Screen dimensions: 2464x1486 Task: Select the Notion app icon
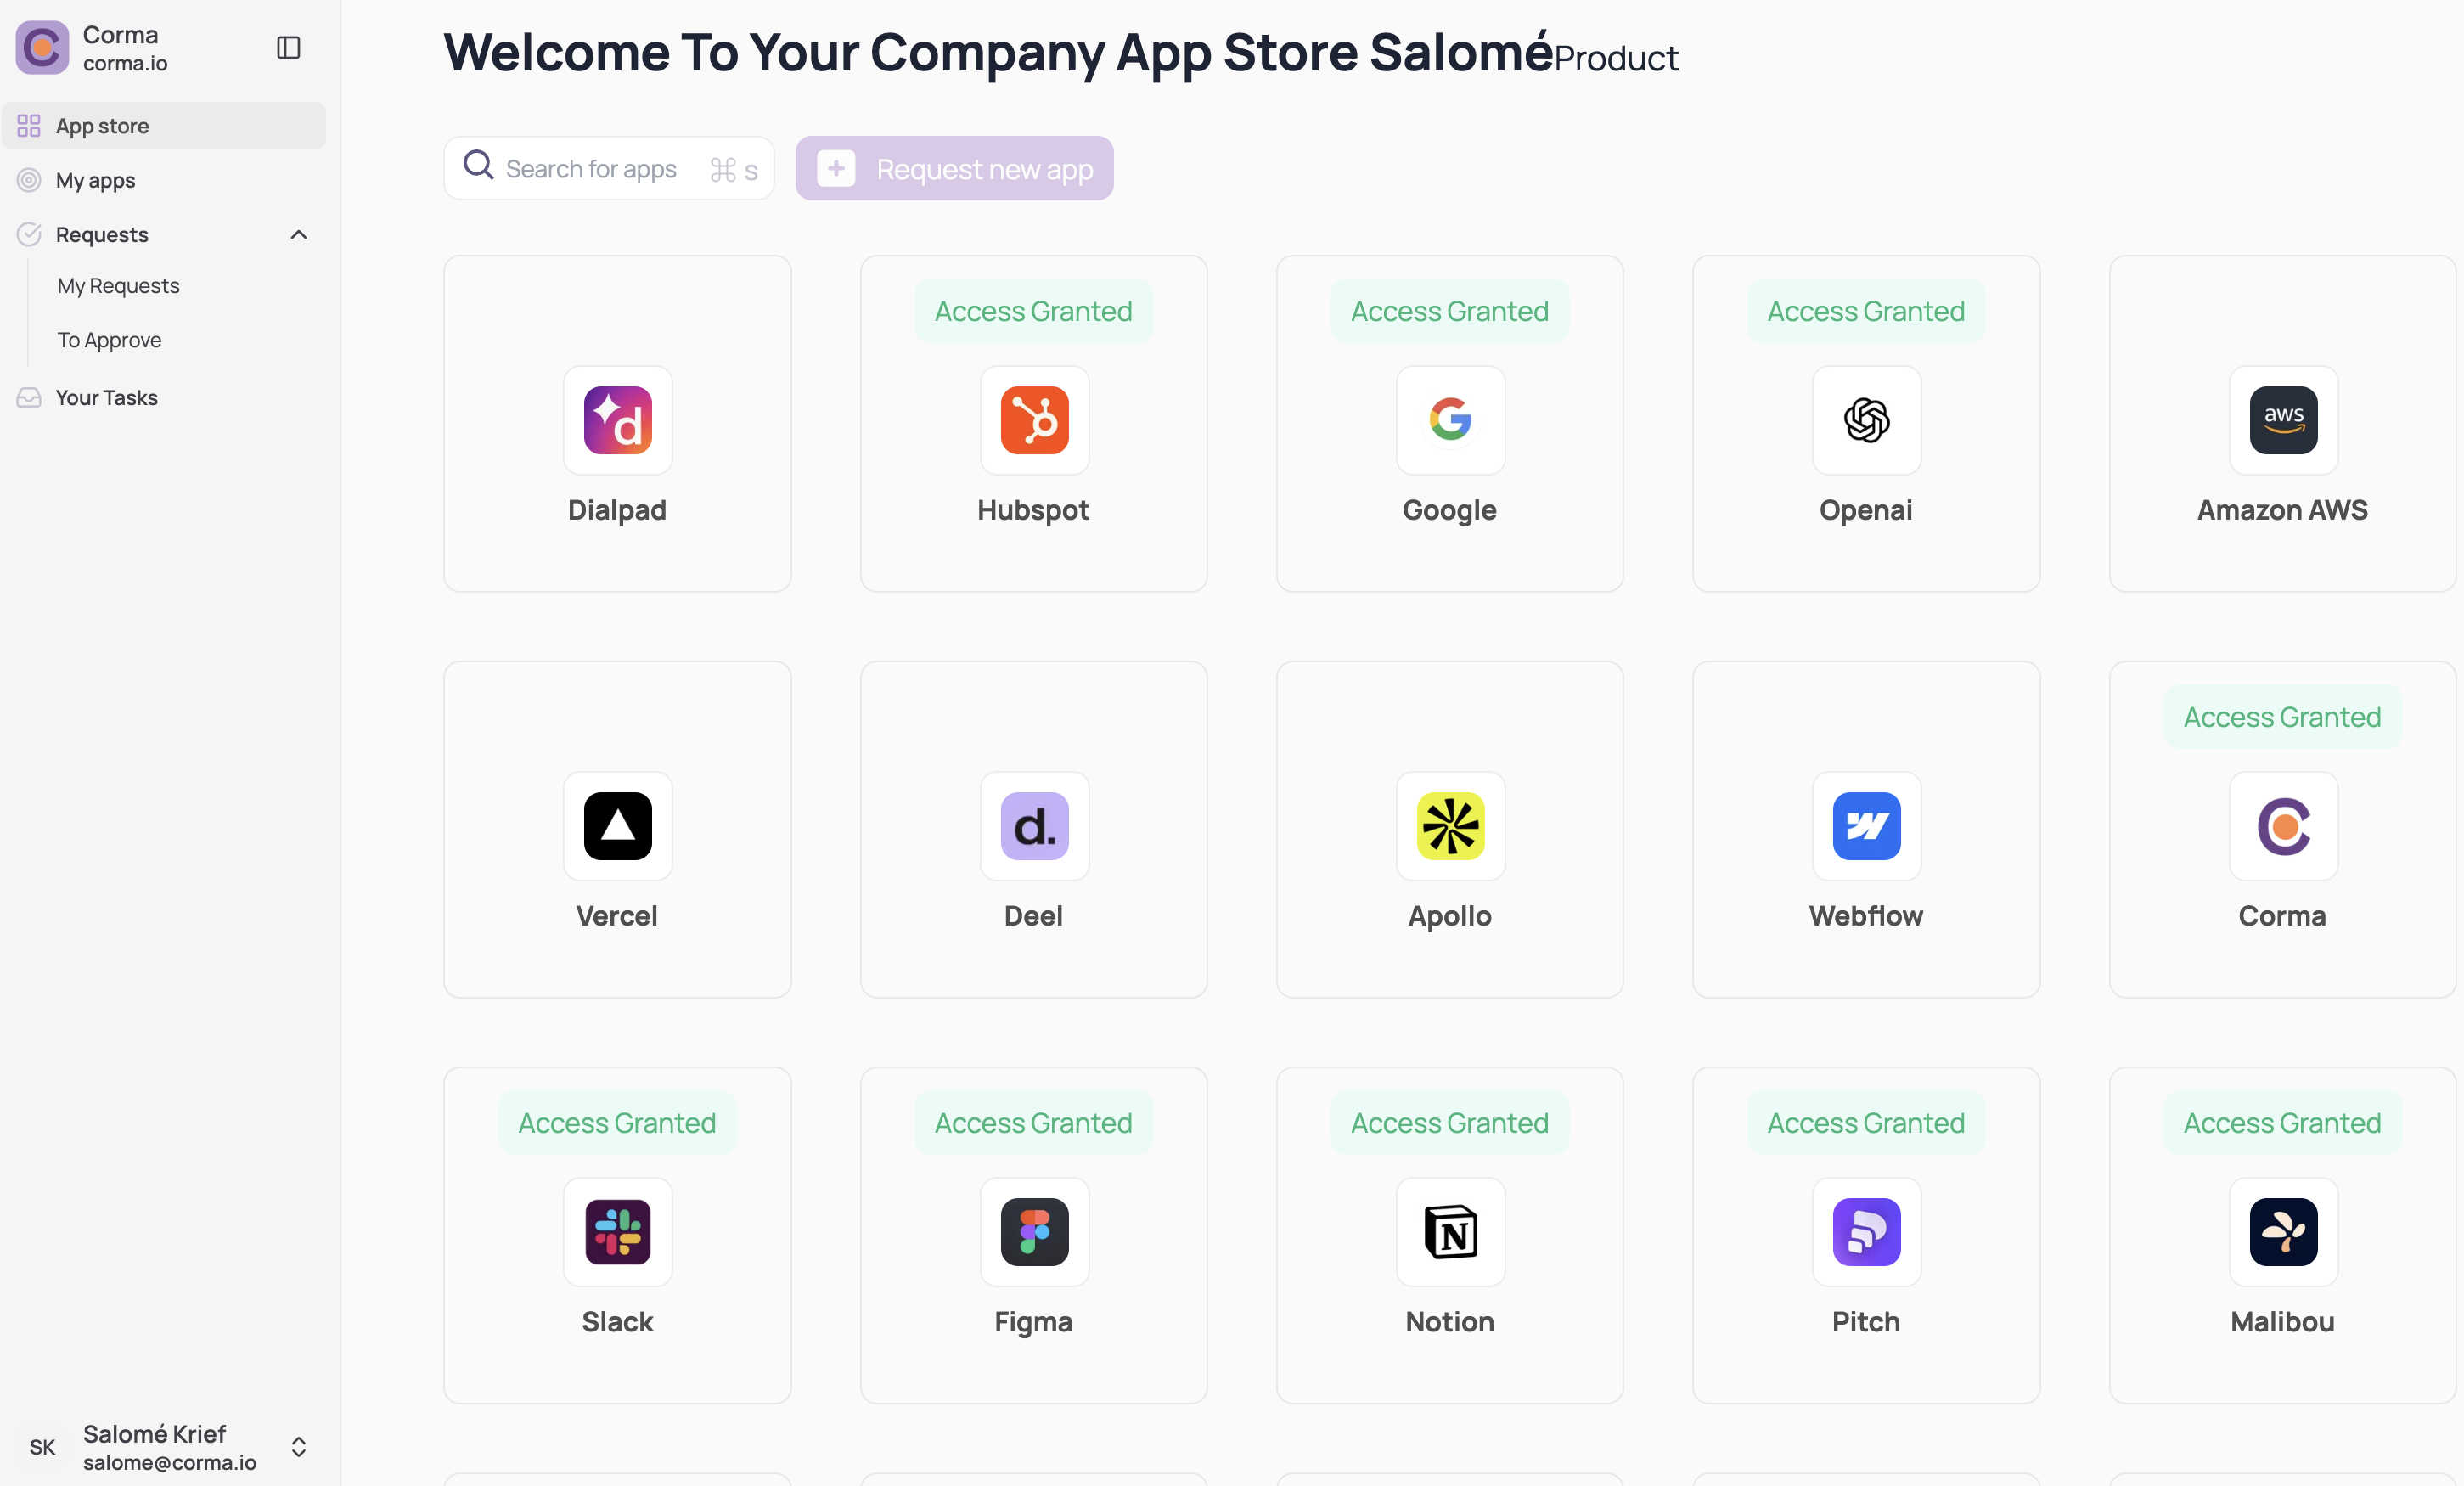coord(1450,1232)
